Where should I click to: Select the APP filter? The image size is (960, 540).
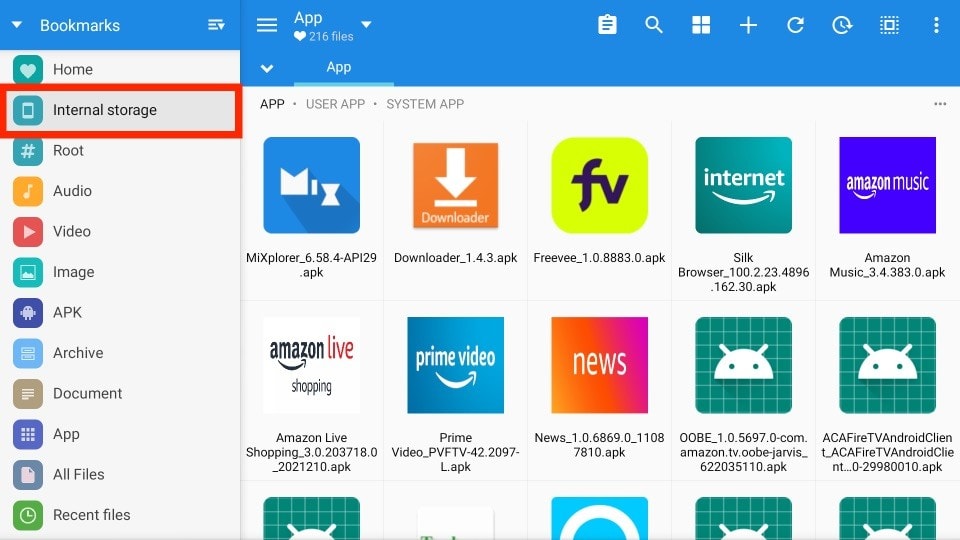point(272,104)
